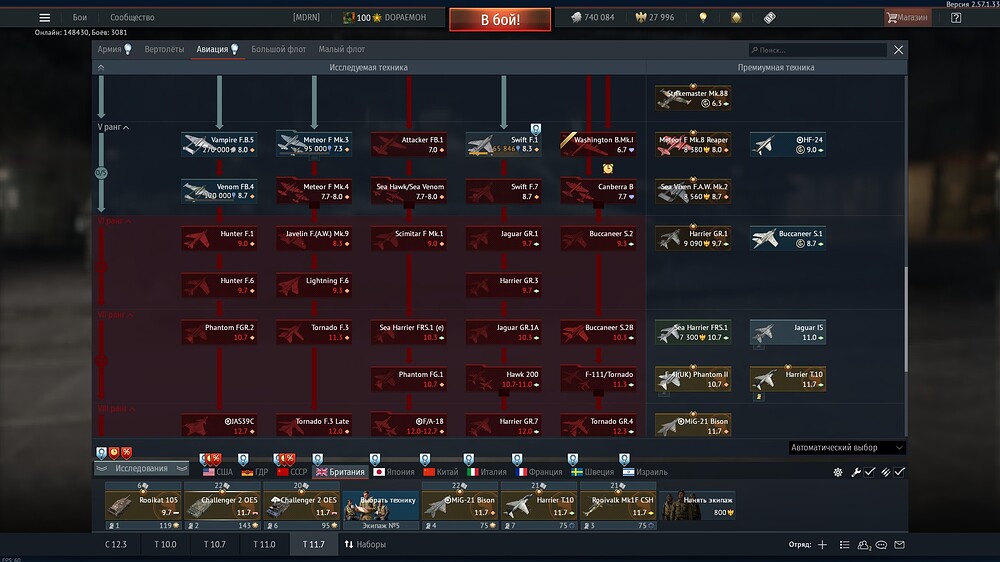
Task: Click the В бой! button
Action: (x=500, y=20)
